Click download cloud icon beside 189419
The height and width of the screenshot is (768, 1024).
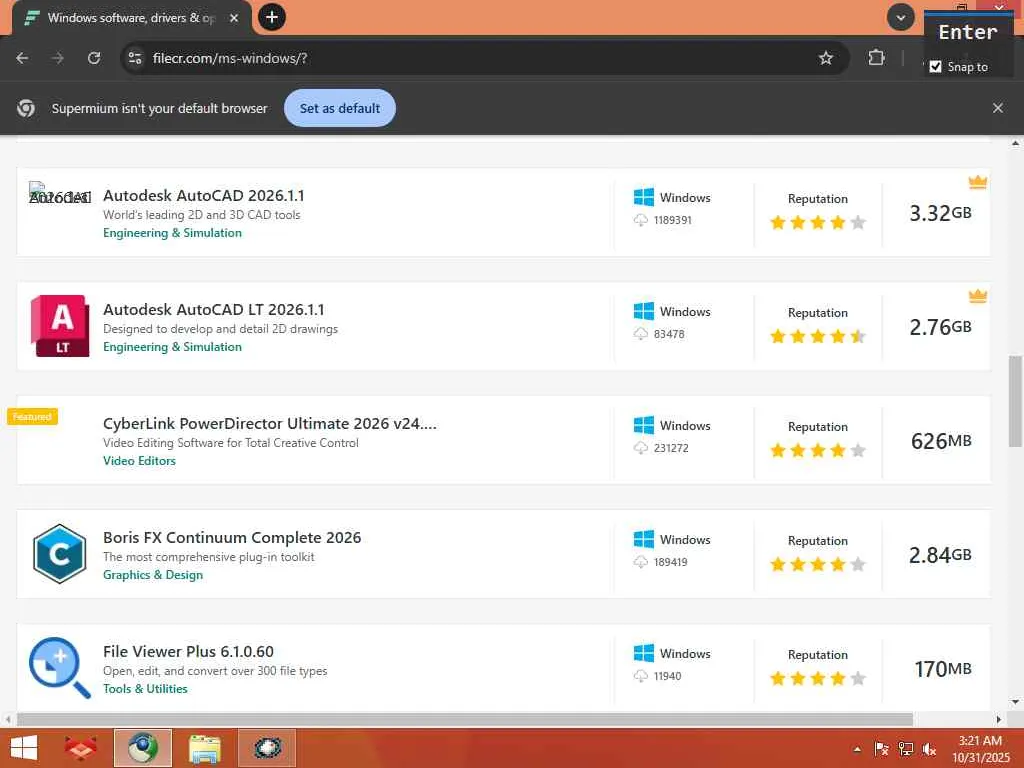click(x=641, y=562)
